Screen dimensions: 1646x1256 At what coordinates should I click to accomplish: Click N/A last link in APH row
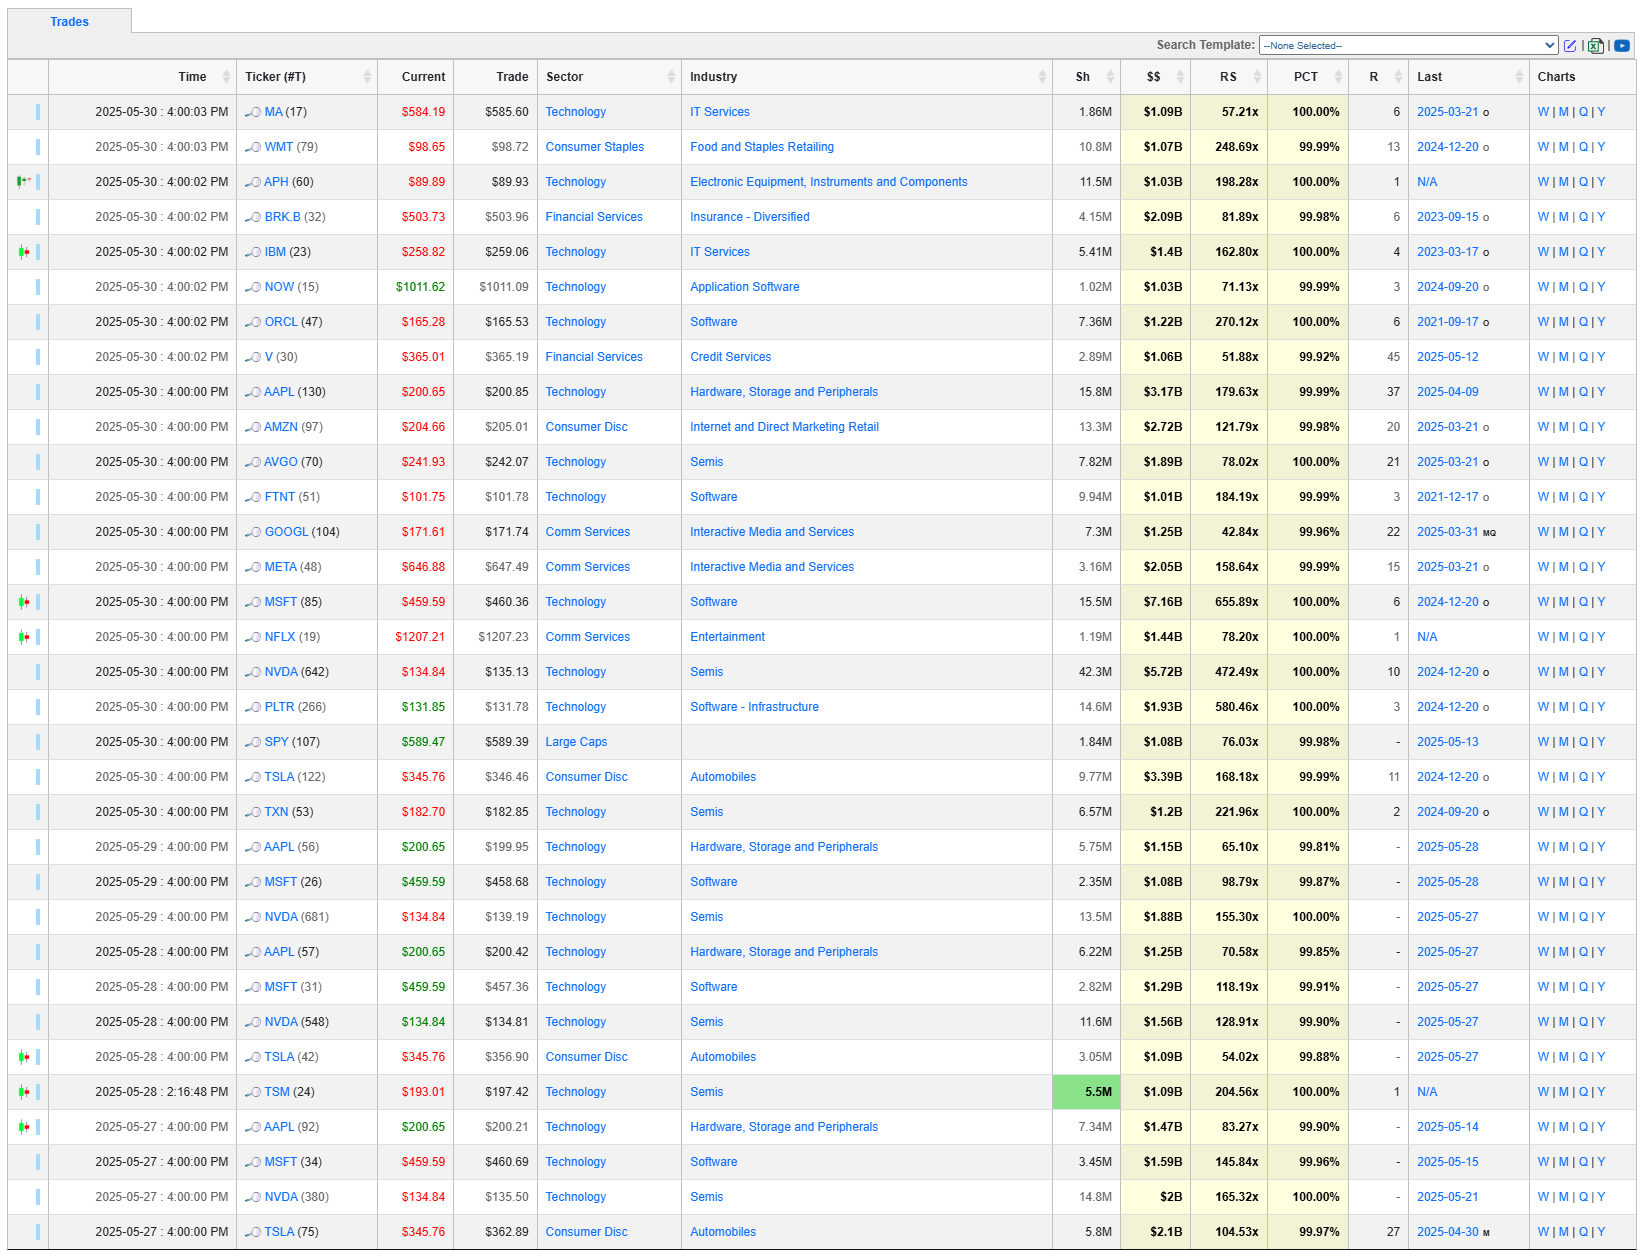1427,182
